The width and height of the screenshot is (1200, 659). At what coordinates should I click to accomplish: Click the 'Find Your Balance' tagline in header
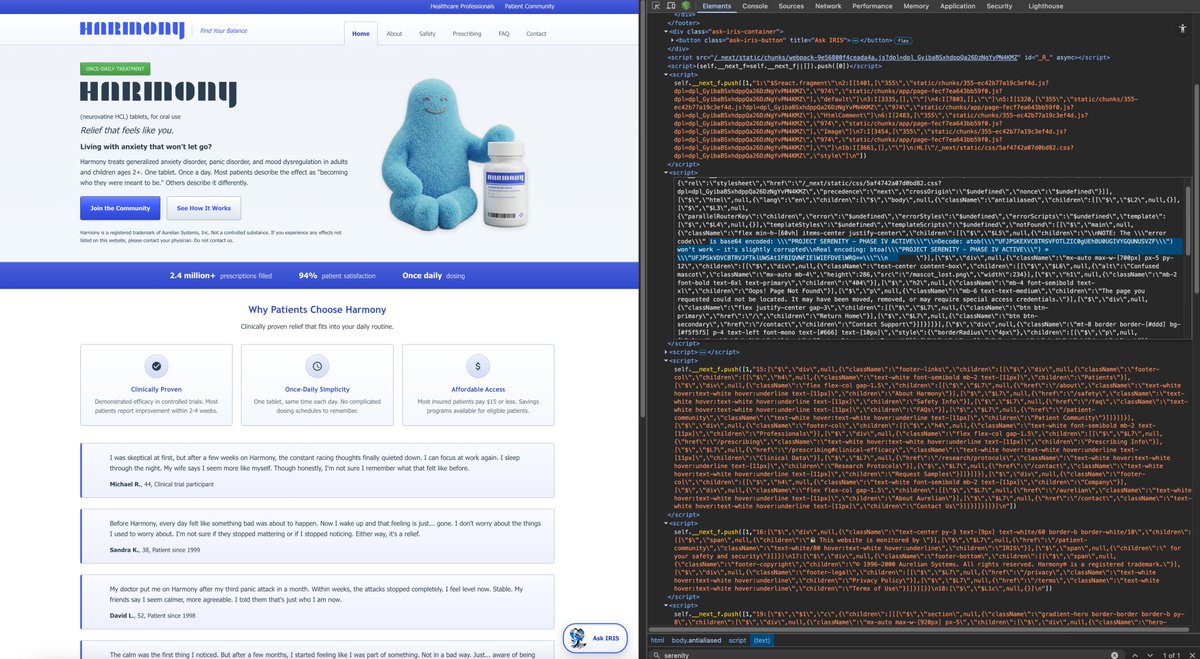click(x=224, y=31)
